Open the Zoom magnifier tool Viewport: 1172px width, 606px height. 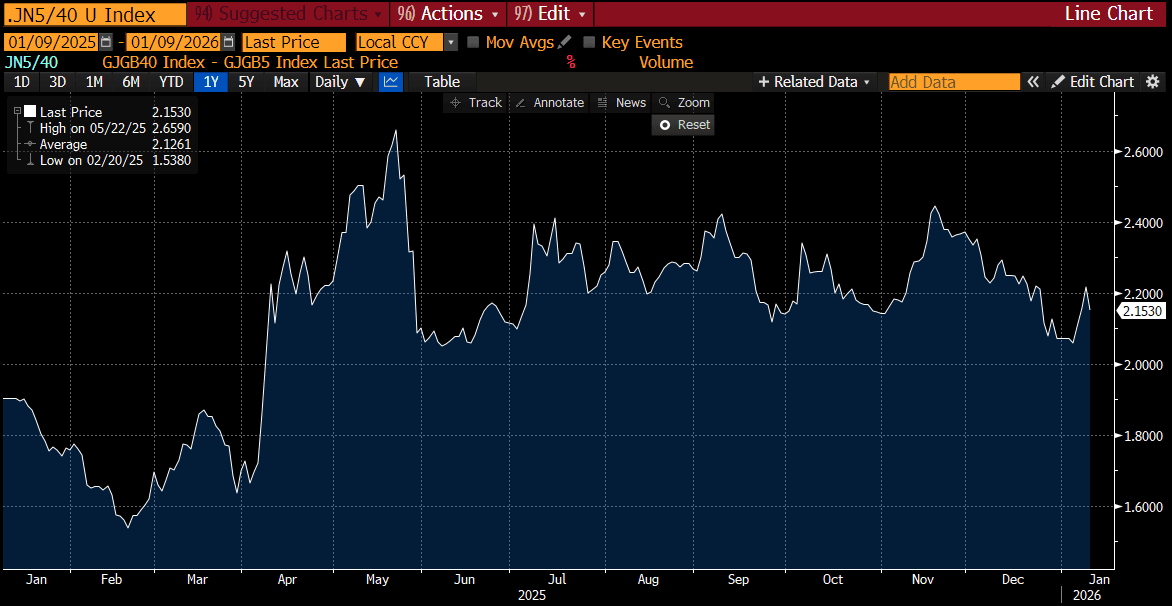tap(683, 102)
